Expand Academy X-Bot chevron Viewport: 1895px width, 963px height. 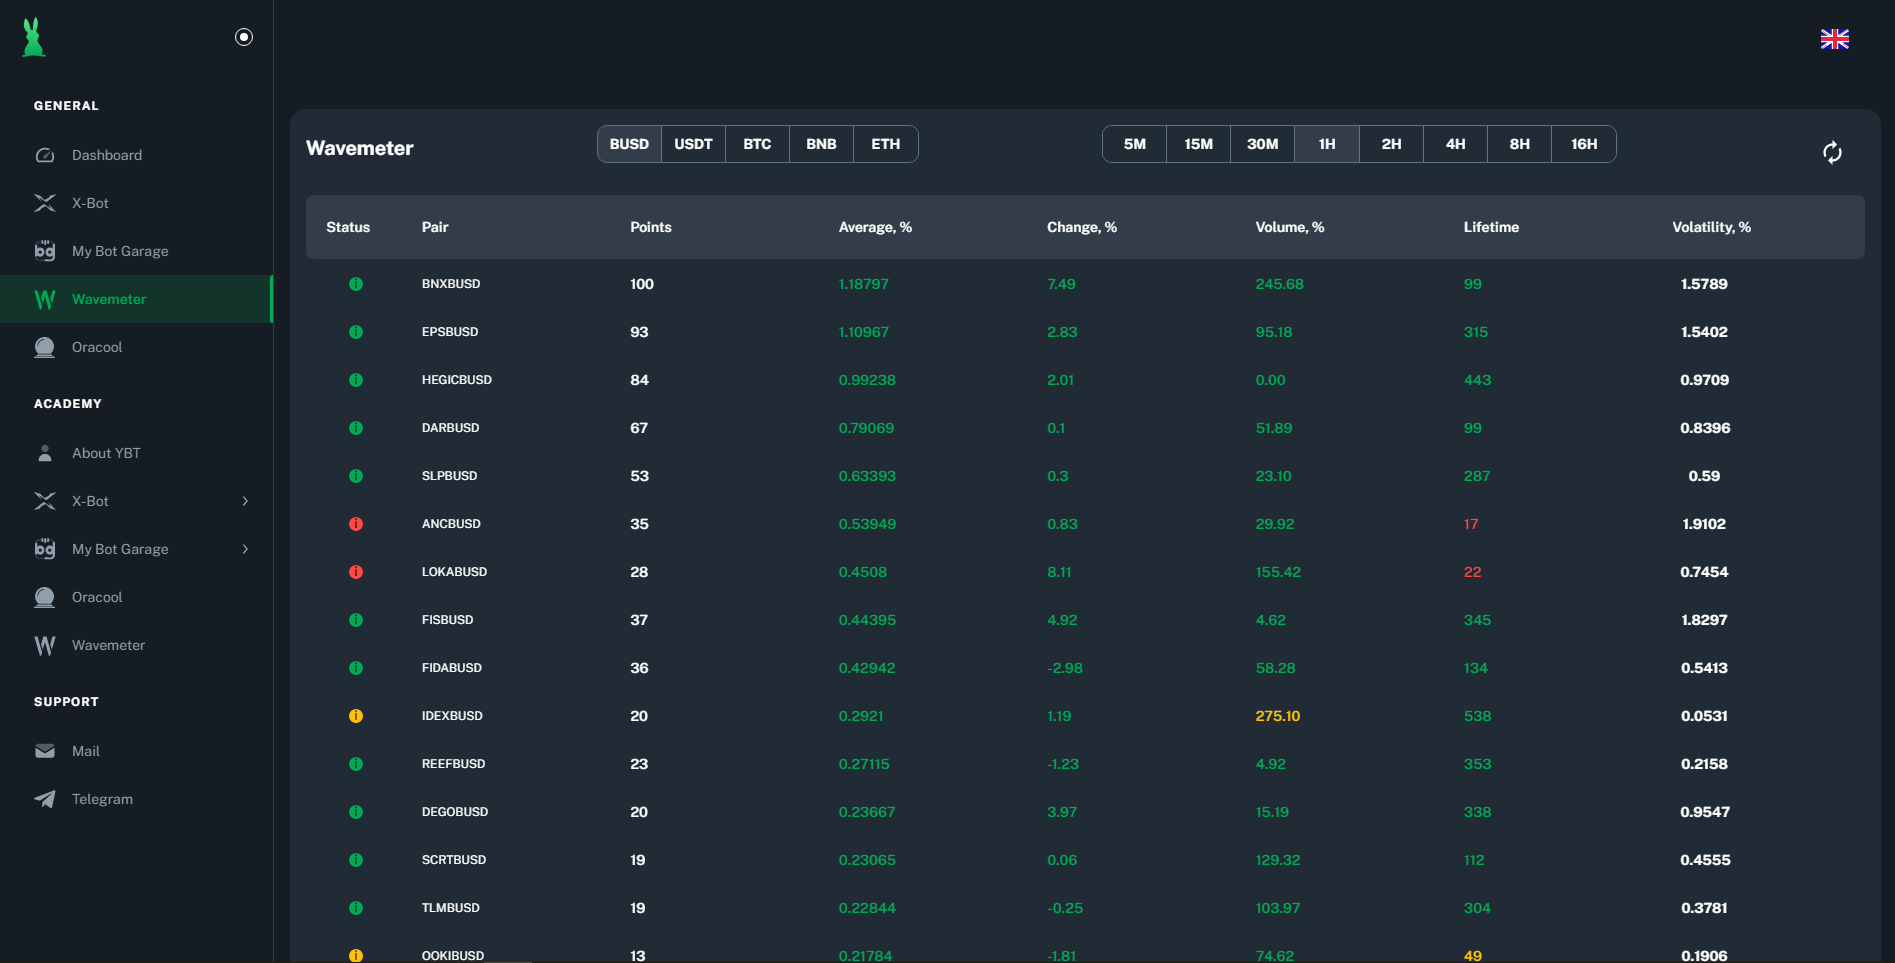click(245, 501)
